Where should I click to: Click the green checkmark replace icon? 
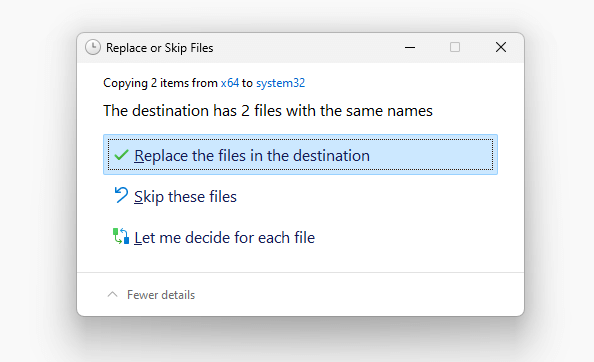click(x=121, y=155)
